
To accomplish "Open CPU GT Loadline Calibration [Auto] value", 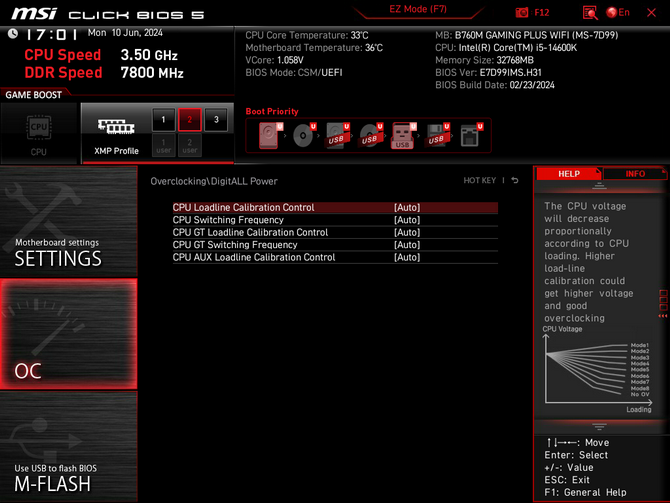I will click(x=407, y=232).
